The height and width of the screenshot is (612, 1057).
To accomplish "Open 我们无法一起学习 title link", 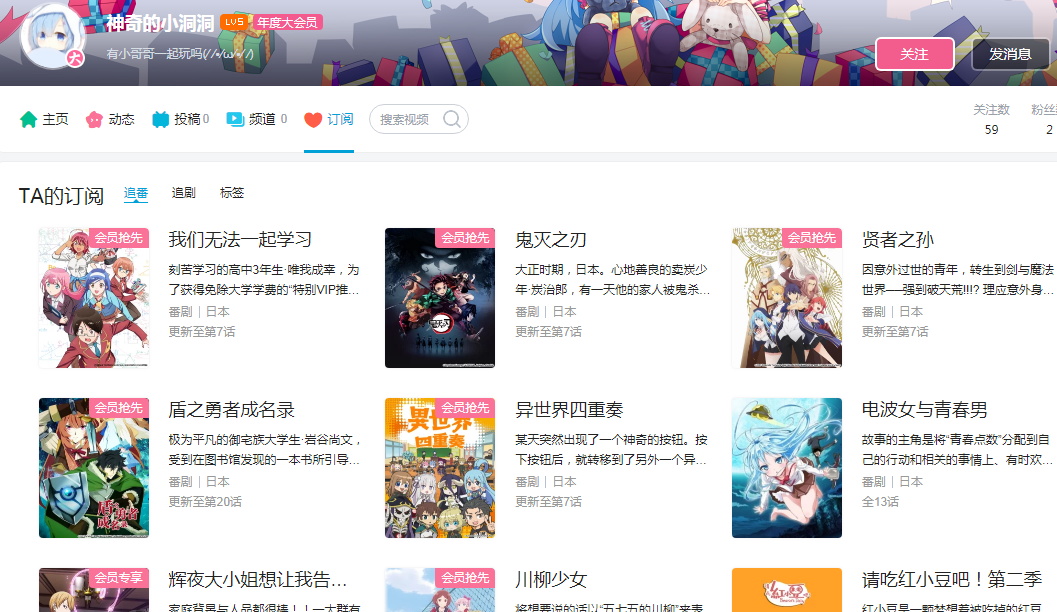I will coord(240,239).
